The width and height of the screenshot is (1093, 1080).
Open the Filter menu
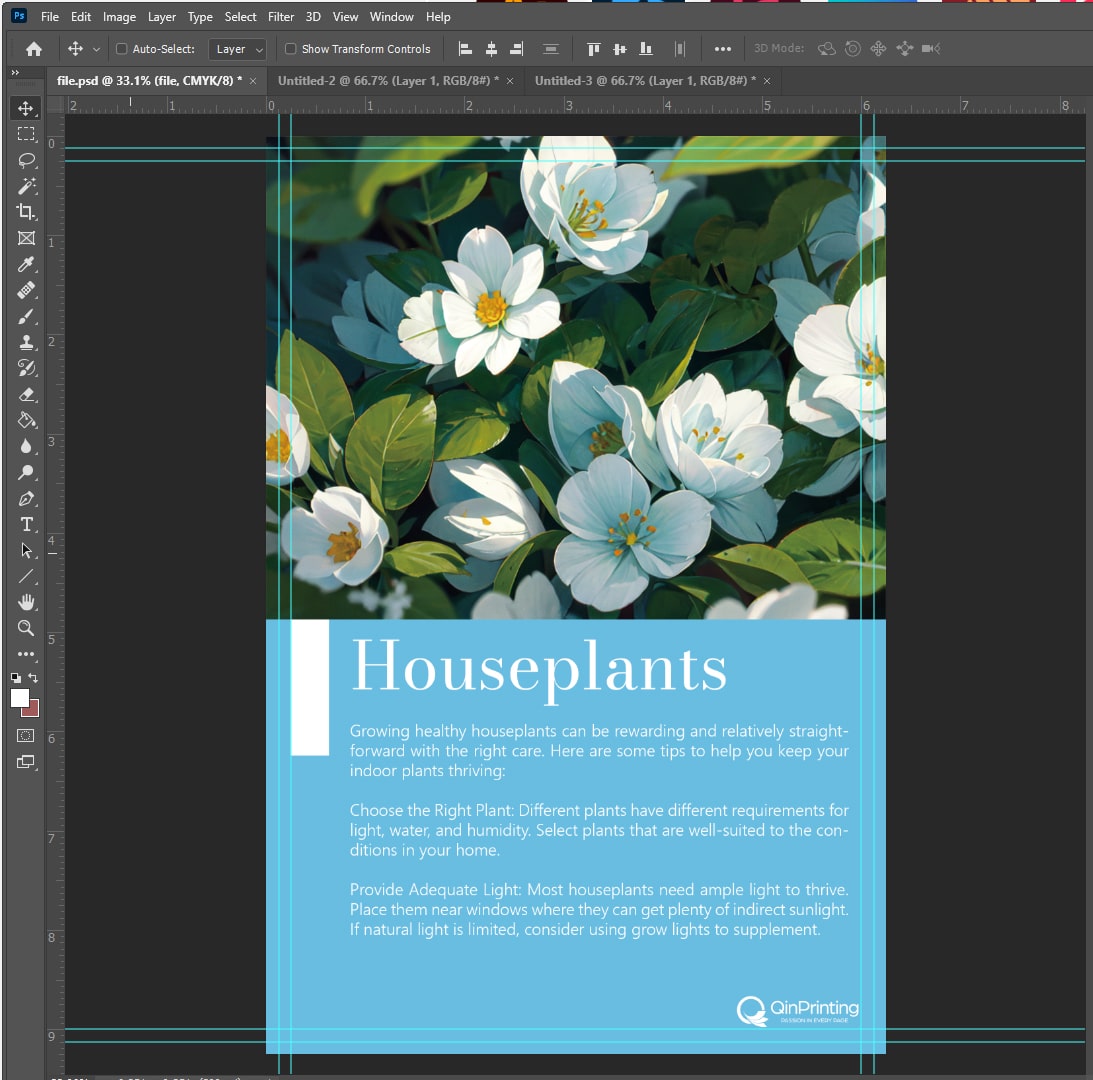click(x=281, y=17)
